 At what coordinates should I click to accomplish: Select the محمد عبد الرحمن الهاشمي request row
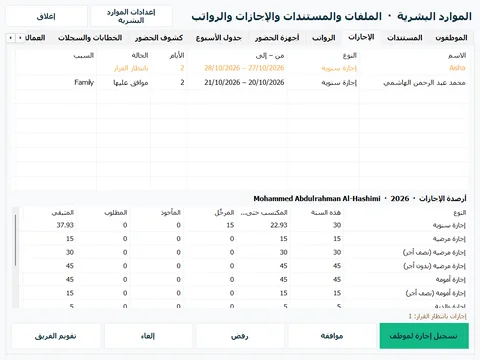pos(241,82)
